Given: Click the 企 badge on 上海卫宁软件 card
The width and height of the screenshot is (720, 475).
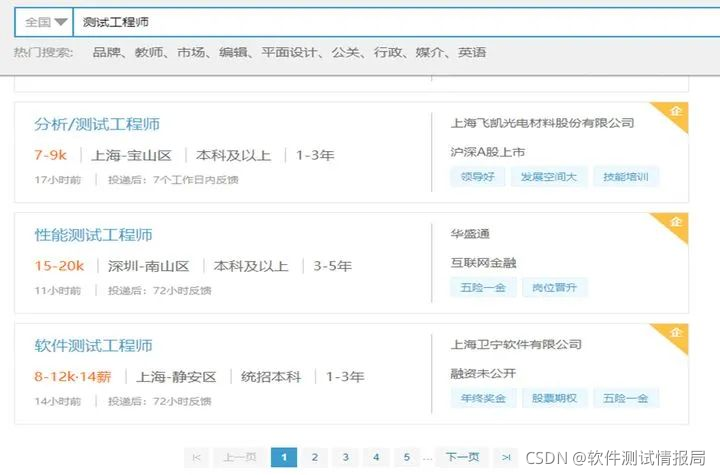Looking at the screenshot, I should tap(676, 333).
